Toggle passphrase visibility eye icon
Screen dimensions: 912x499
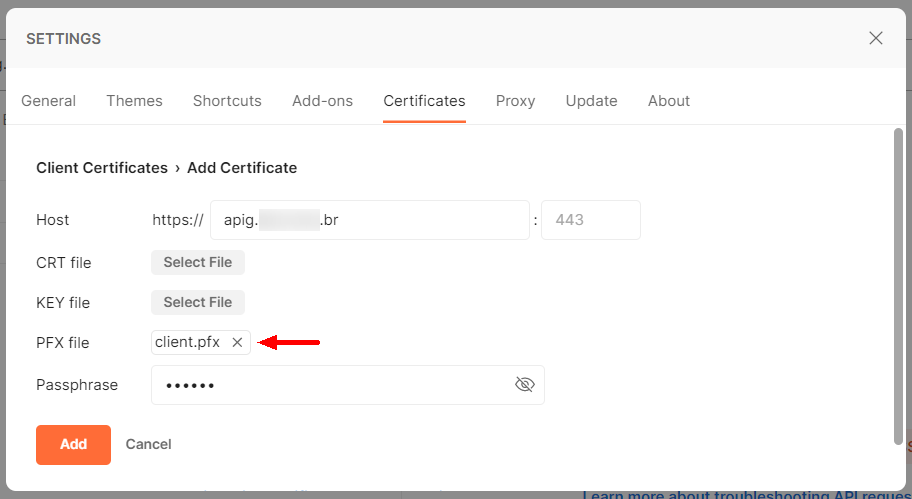(524, 385)
